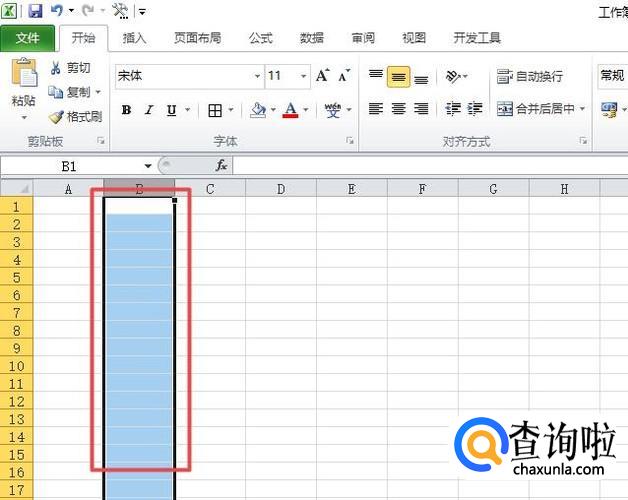
Task: Click the Select All corner button
Action: click(x=17, y=188)
